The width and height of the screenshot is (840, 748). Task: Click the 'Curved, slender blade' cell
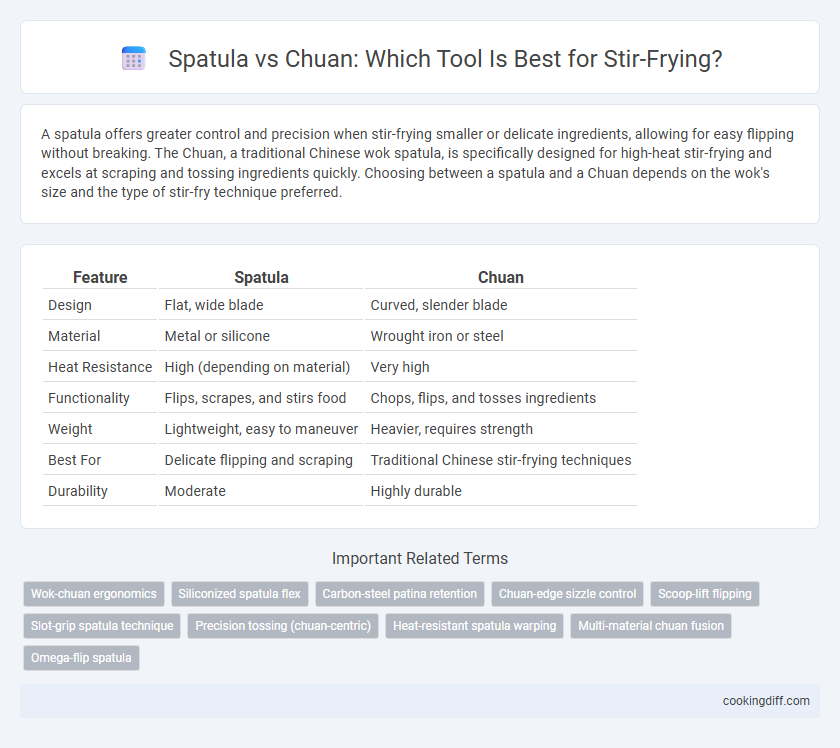(501, 305)
